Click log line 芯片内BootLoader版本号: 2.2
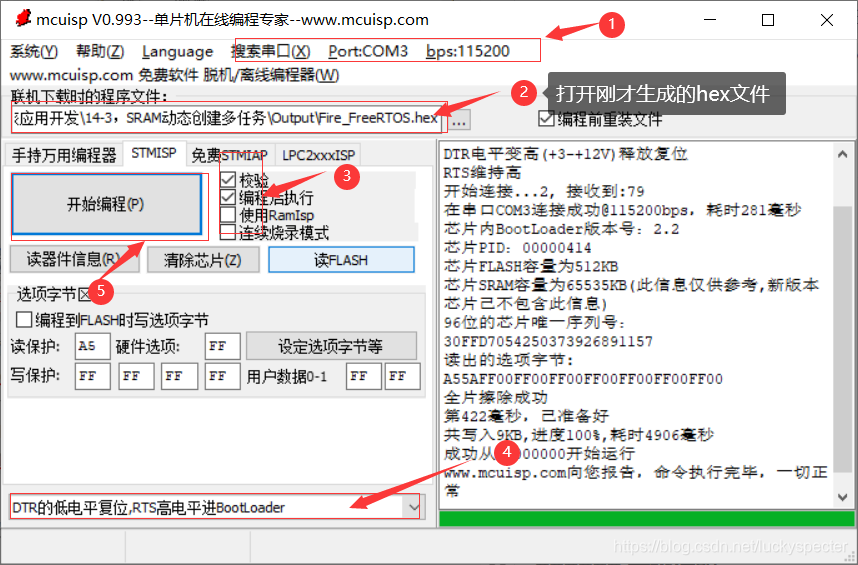The image size is (858, 565). [561, 229]
